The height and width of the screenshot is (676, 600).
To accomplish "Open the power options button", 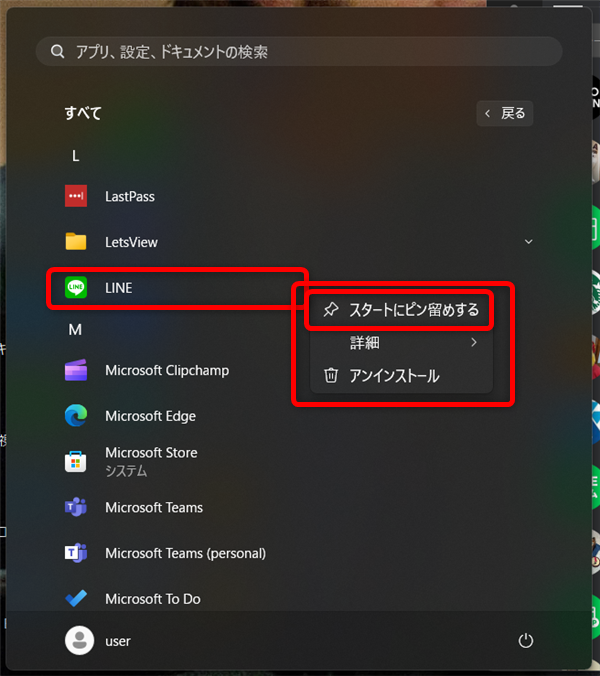I will pyautogui.click(x=525, y=641).
